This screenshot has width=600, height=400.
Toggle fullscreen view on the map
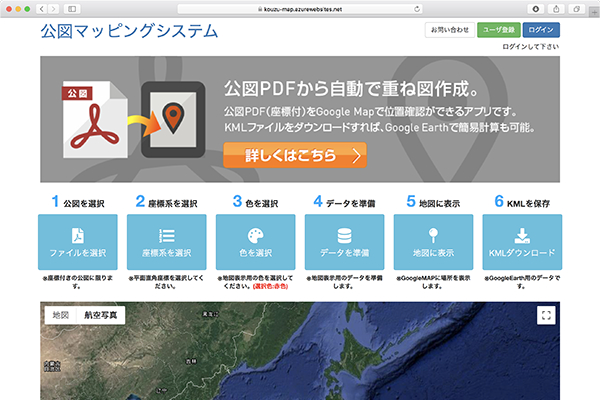click(x=545, y=315)
